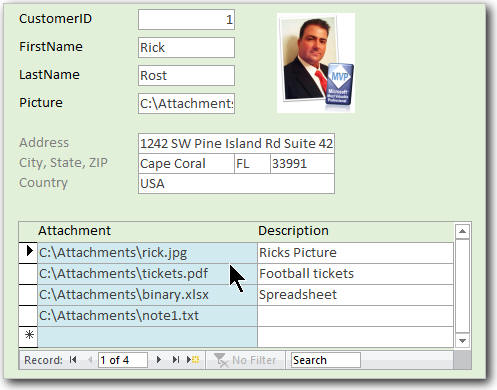Click the LastName label
Viewport: 497px width, 390px height.
[49, 75]
